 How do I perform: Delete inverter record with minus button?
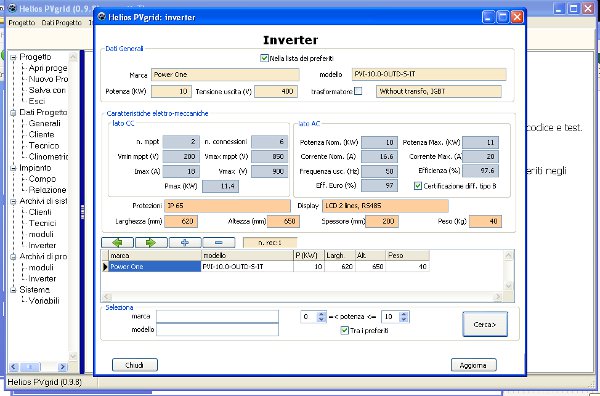pos(219,243)
